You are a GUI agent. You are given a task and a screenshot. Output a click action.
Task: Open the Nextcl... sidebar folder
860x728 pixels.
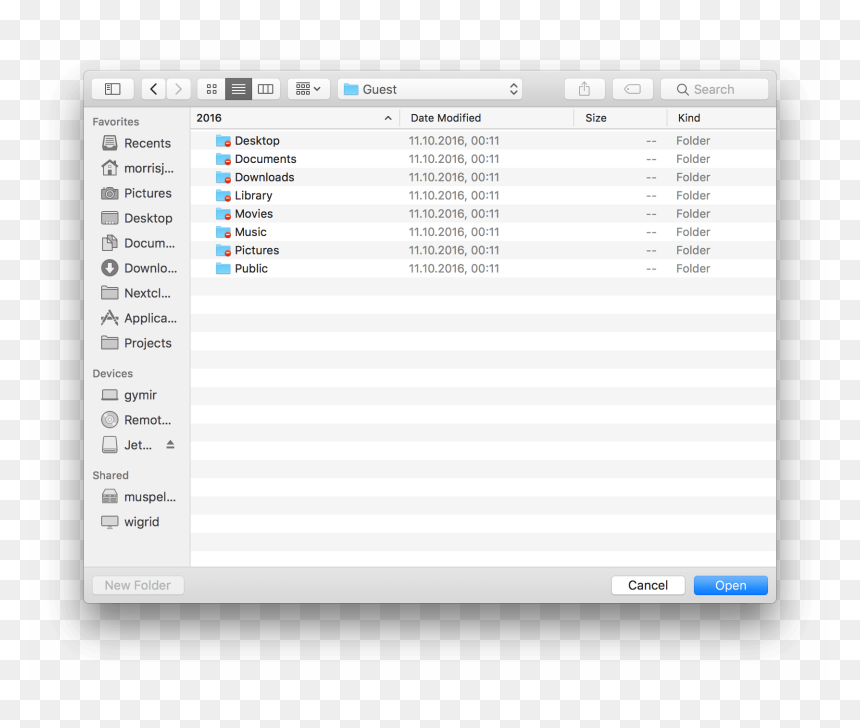[x=137, y=293]
